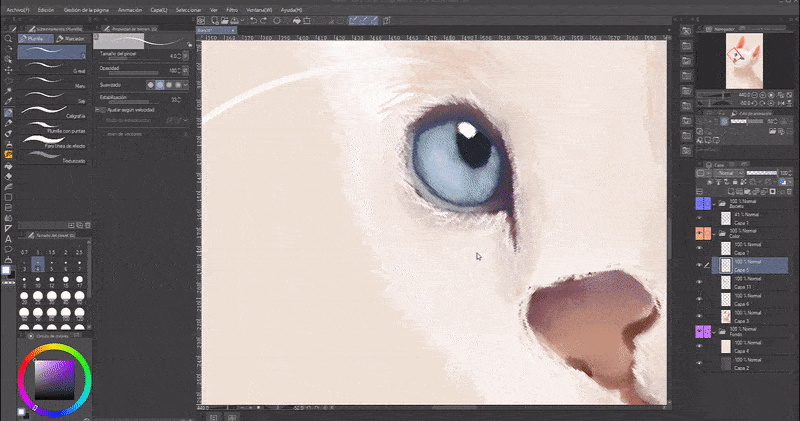This screenshot has width=800, height=421.
Task: Click the Navigator preview thumbnail
Action: click(744, 61)
